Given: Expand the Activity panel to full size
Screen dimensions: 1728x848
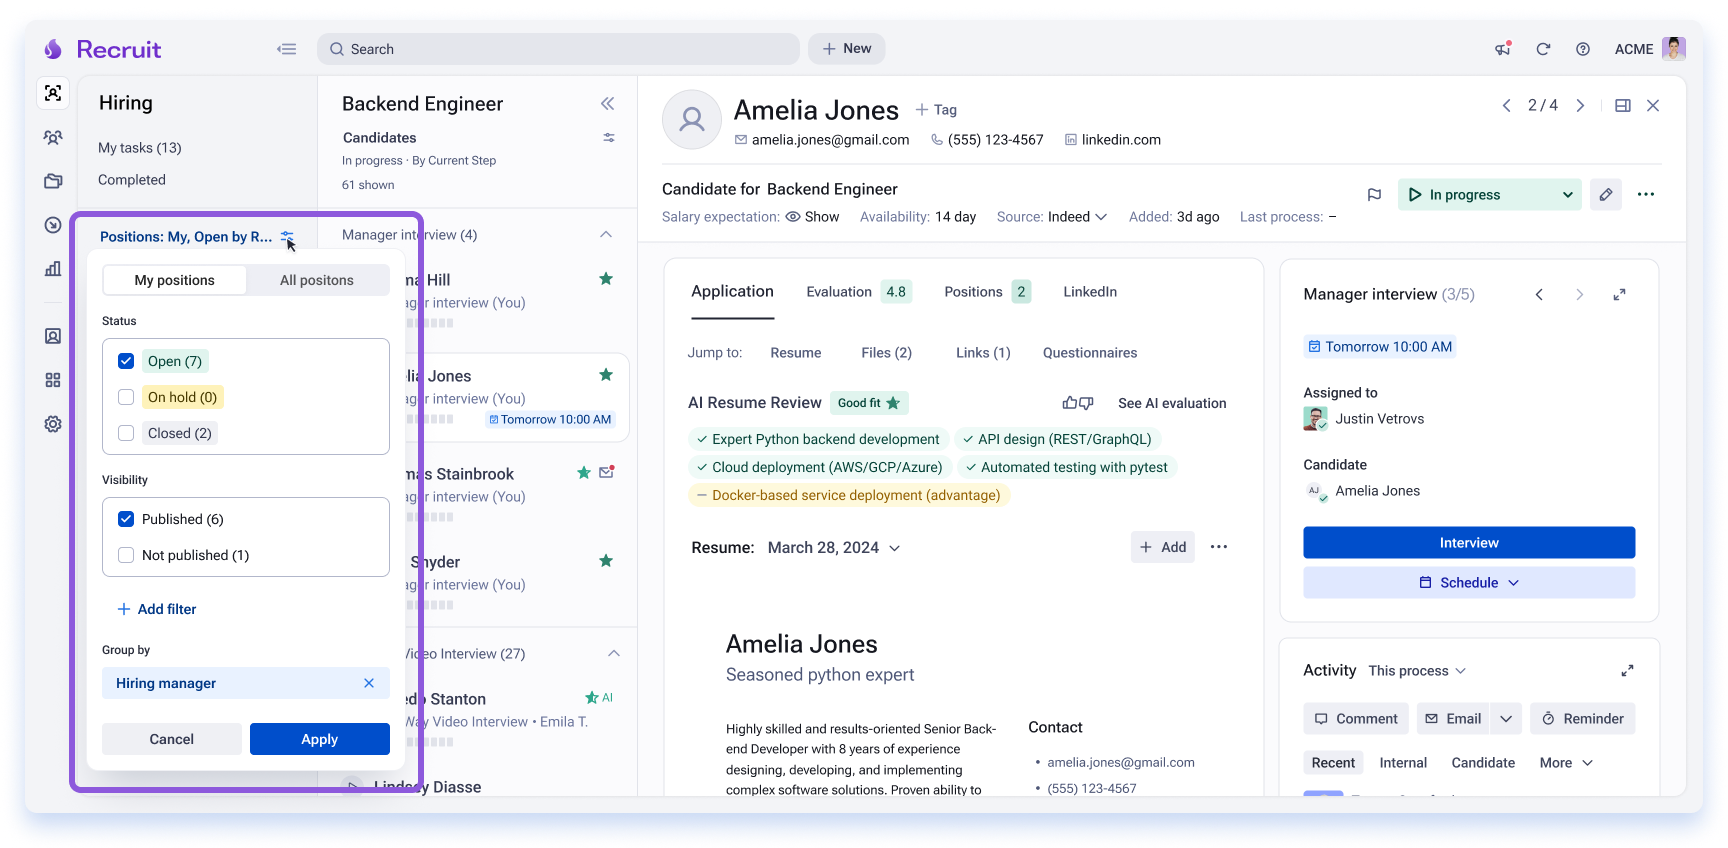Looking at the screenshot, I should click(x=1627, y=670).
